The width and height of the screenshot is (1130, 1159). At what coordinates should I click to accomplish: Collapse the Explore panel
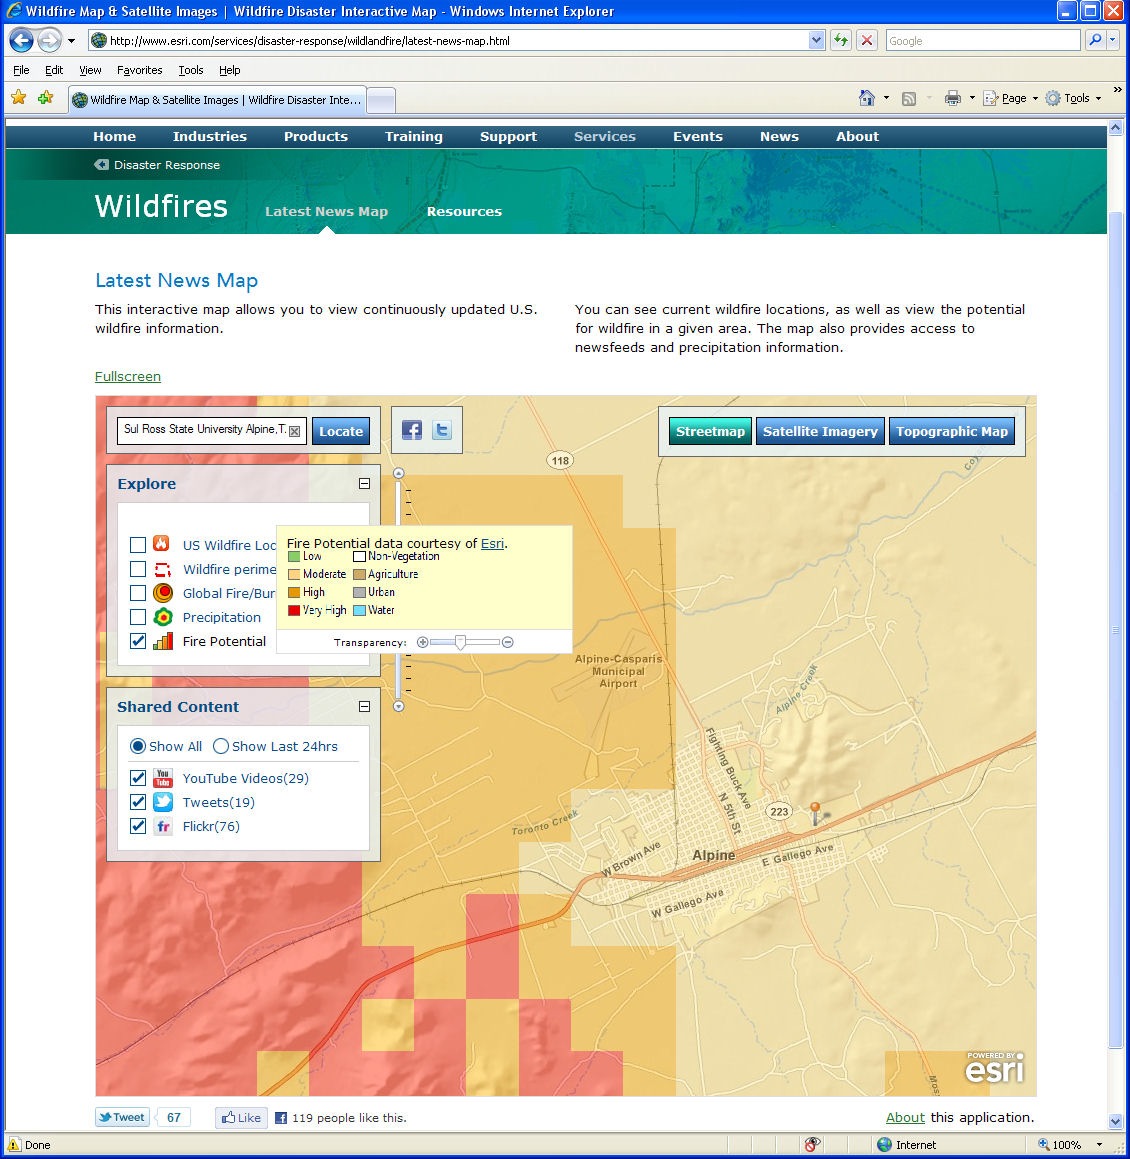[x=364, y=483]
